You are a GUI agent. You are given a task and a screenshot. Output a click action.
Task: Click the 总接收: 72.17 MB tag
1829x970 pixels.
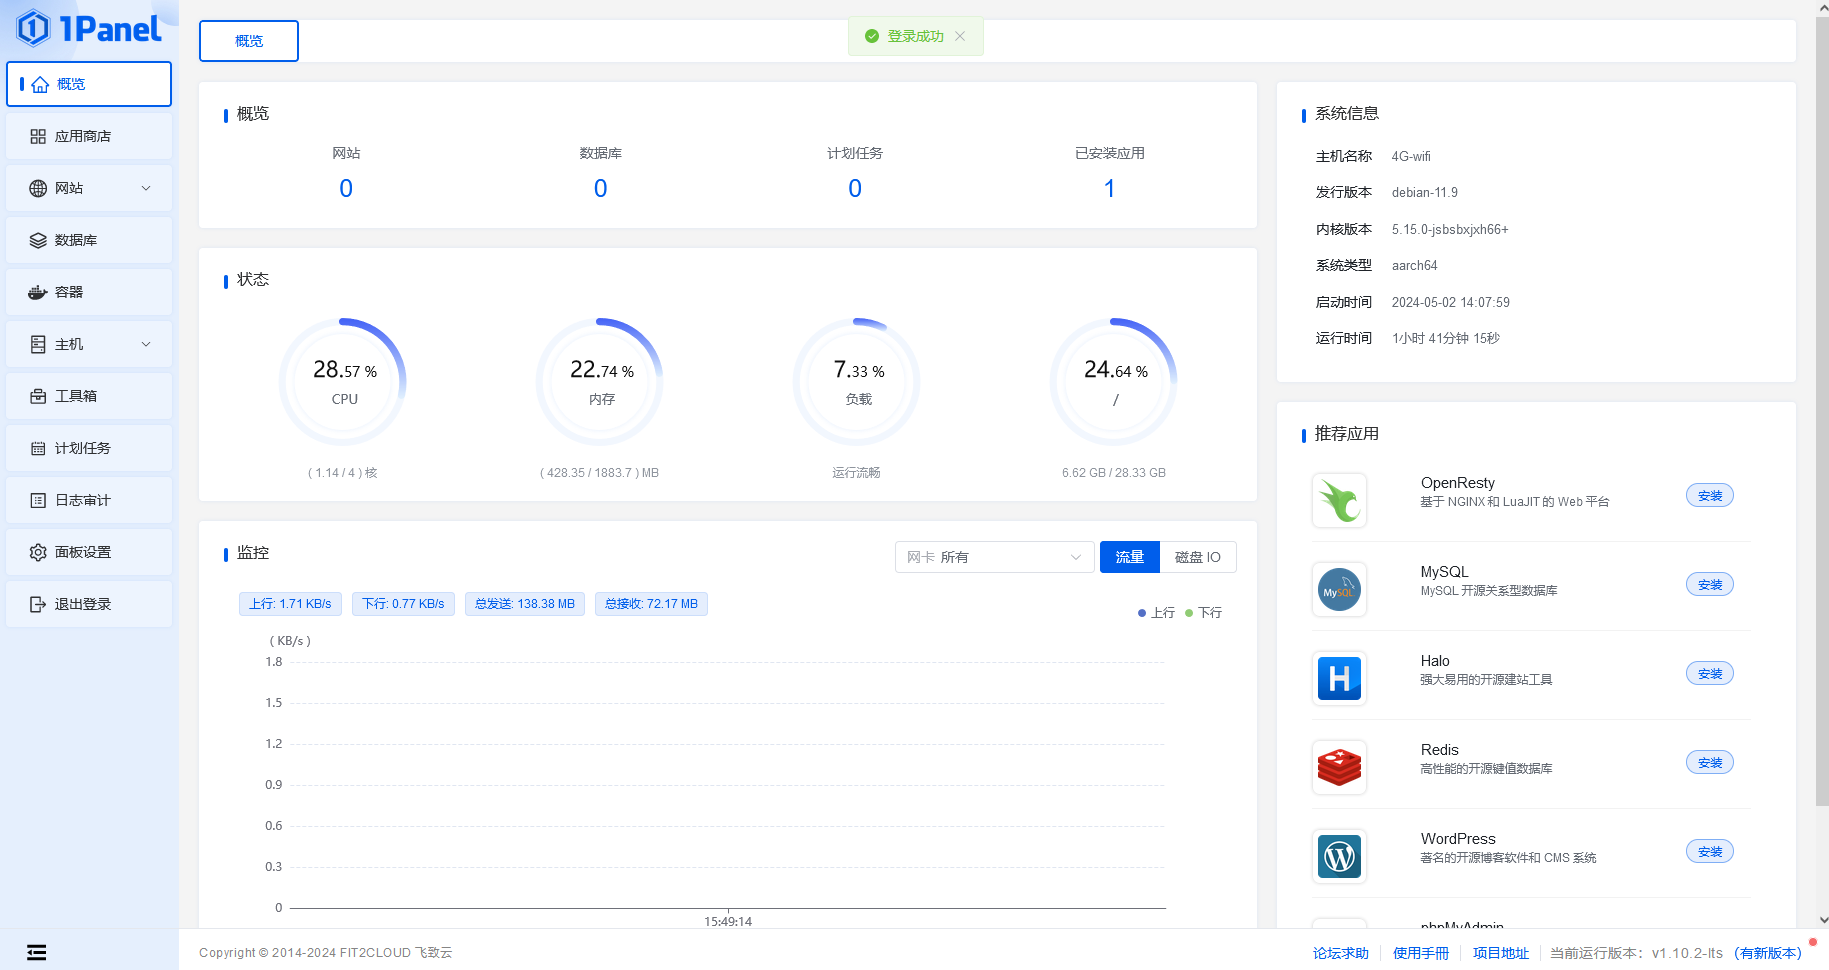651,604
